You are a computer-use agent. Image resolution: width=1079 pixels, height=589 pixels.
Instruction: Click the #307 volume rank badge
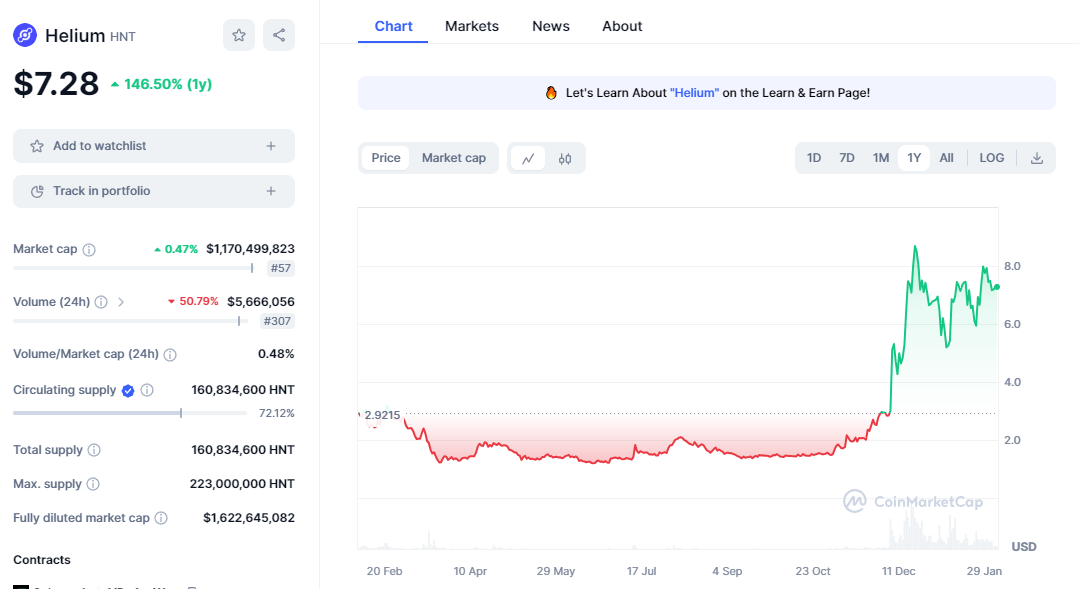tap(277, 321)
